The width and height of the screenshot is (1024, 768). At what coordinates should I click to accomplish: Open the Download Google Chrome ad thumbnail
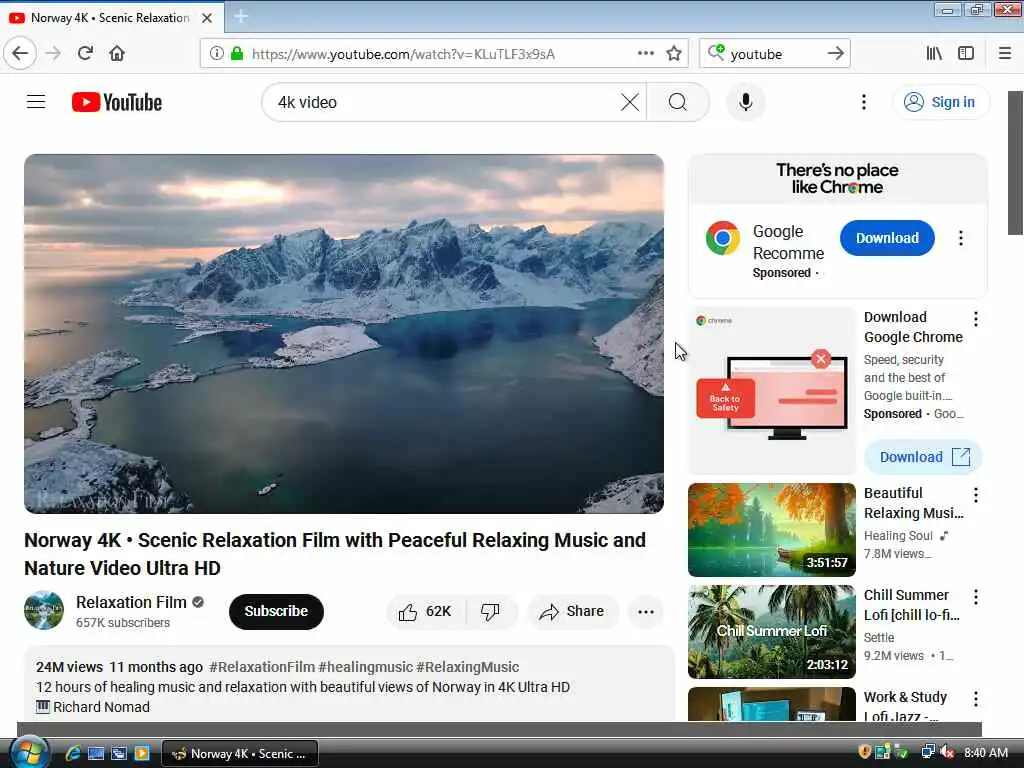click(771, 391)
